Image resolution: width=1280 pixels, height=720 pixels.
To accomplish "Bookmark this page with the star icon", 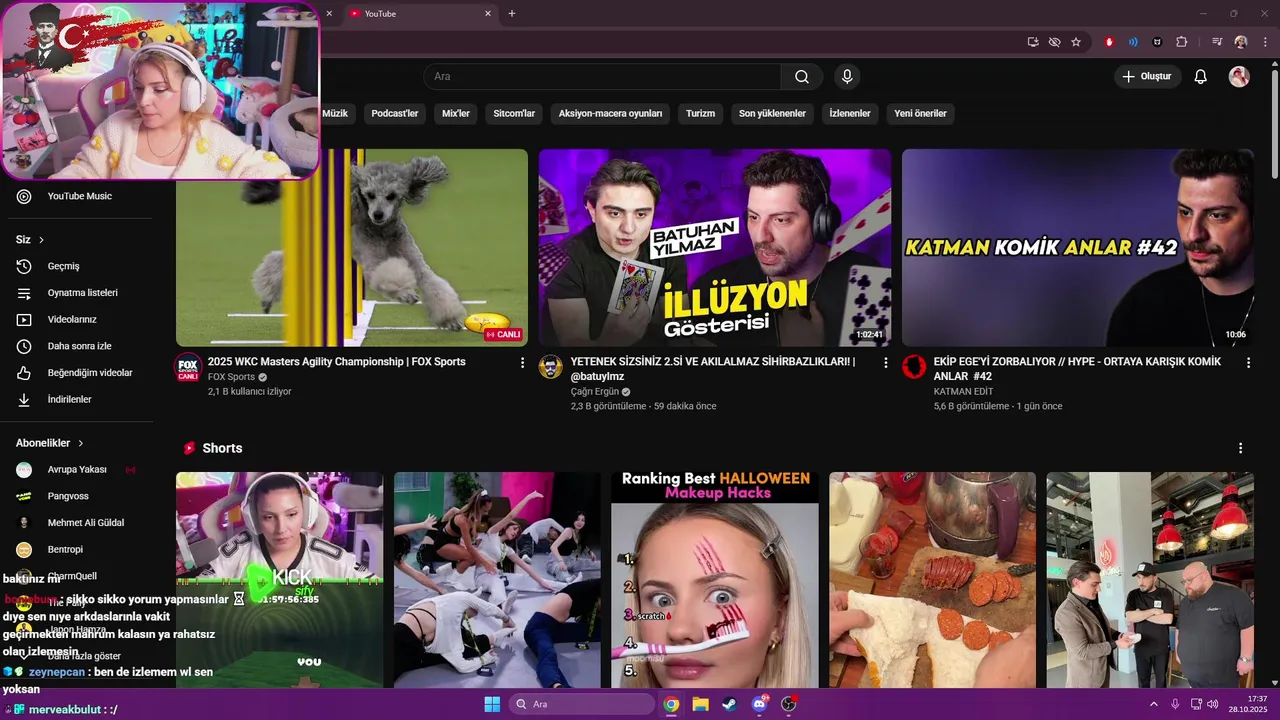I will point(1076,42).
